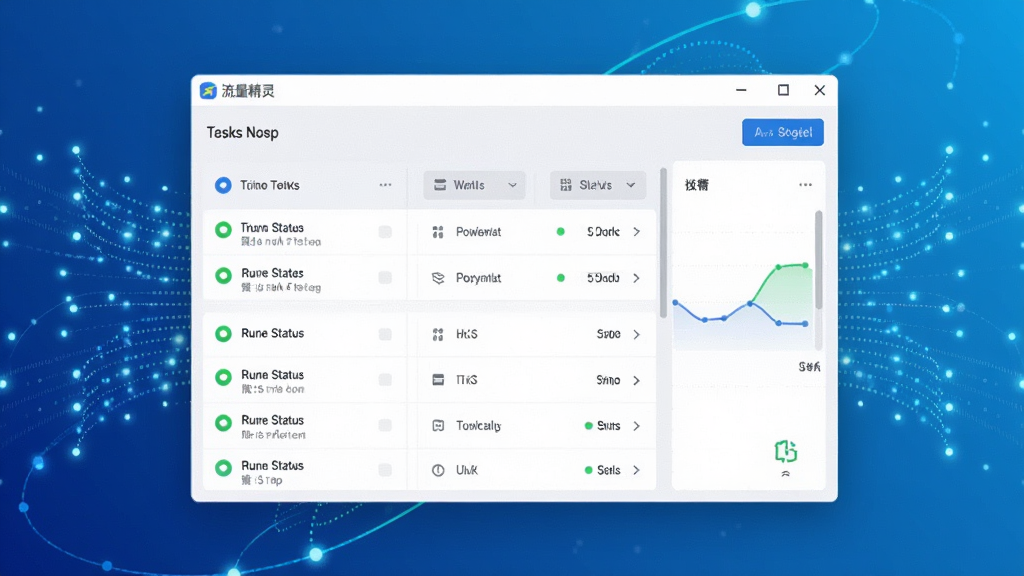Select the blue Toino Teiks radio button

[223, 185]
